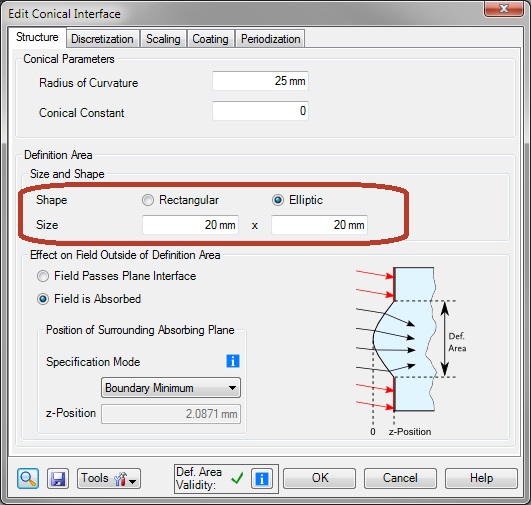Open Help for this dialog
The height and width of the screenshot is (505, 531).
point(481,478)
